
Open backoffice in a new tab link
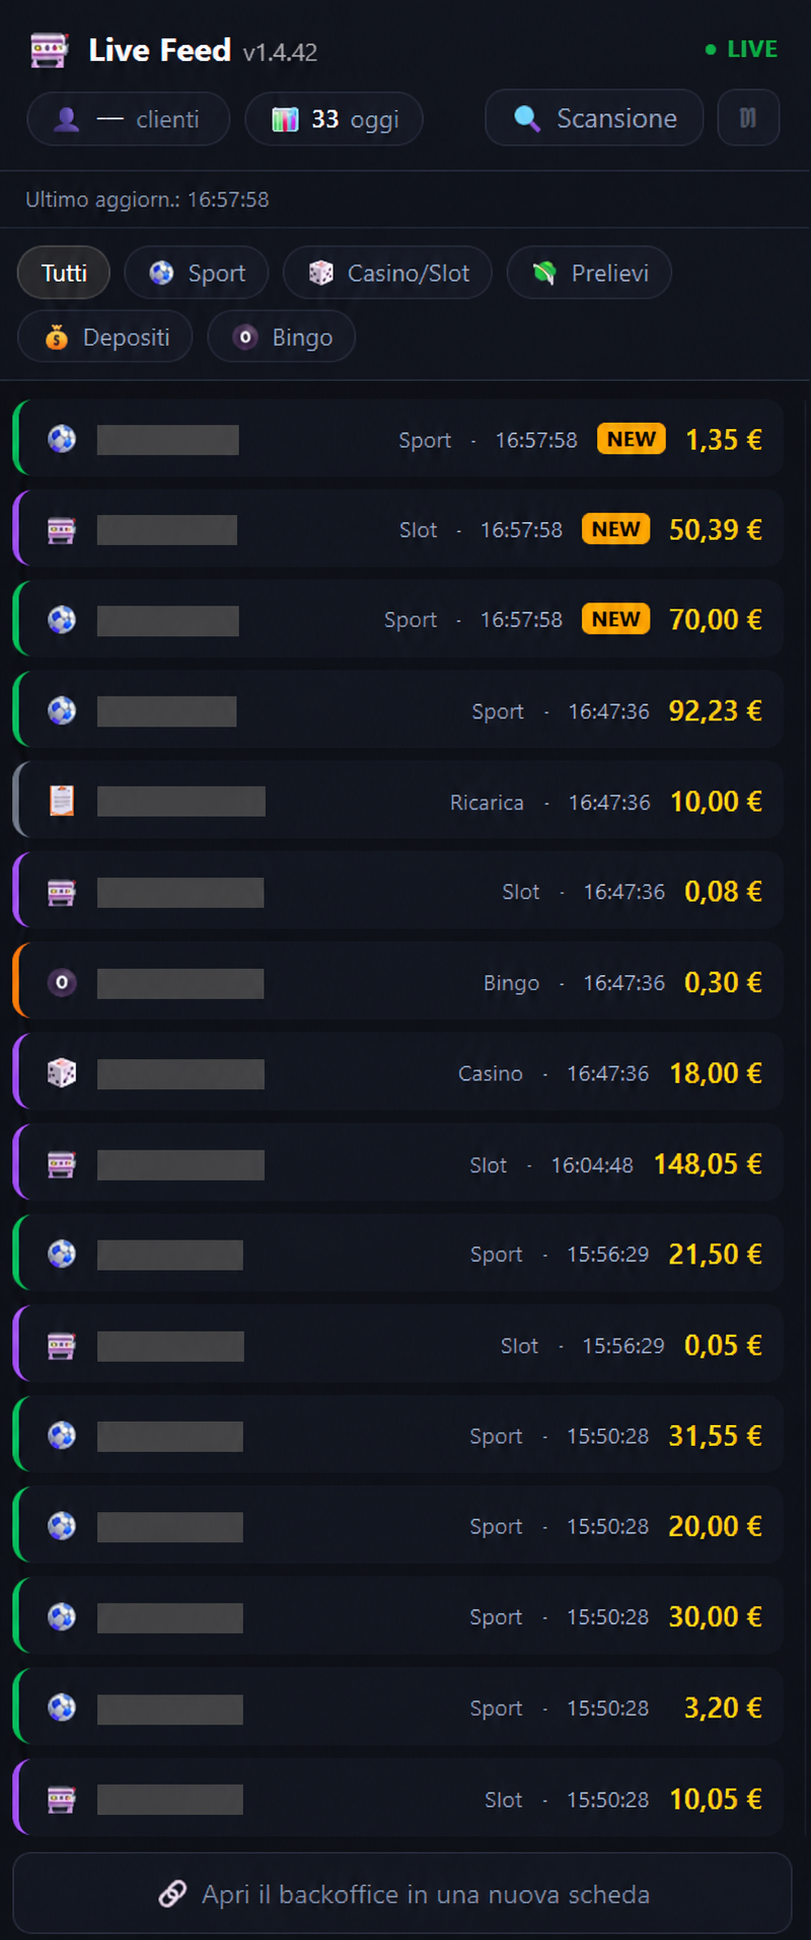pos(402,1894)
